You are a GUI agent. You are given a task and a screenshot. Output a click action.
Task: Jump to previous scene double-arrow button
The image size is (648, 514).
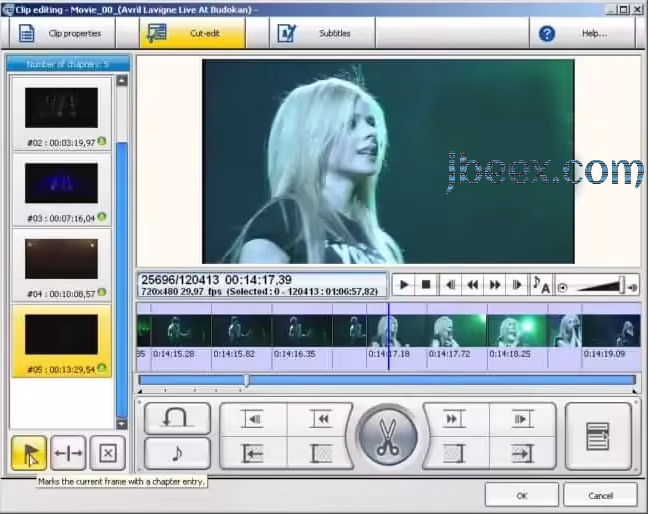coord(320,419)
